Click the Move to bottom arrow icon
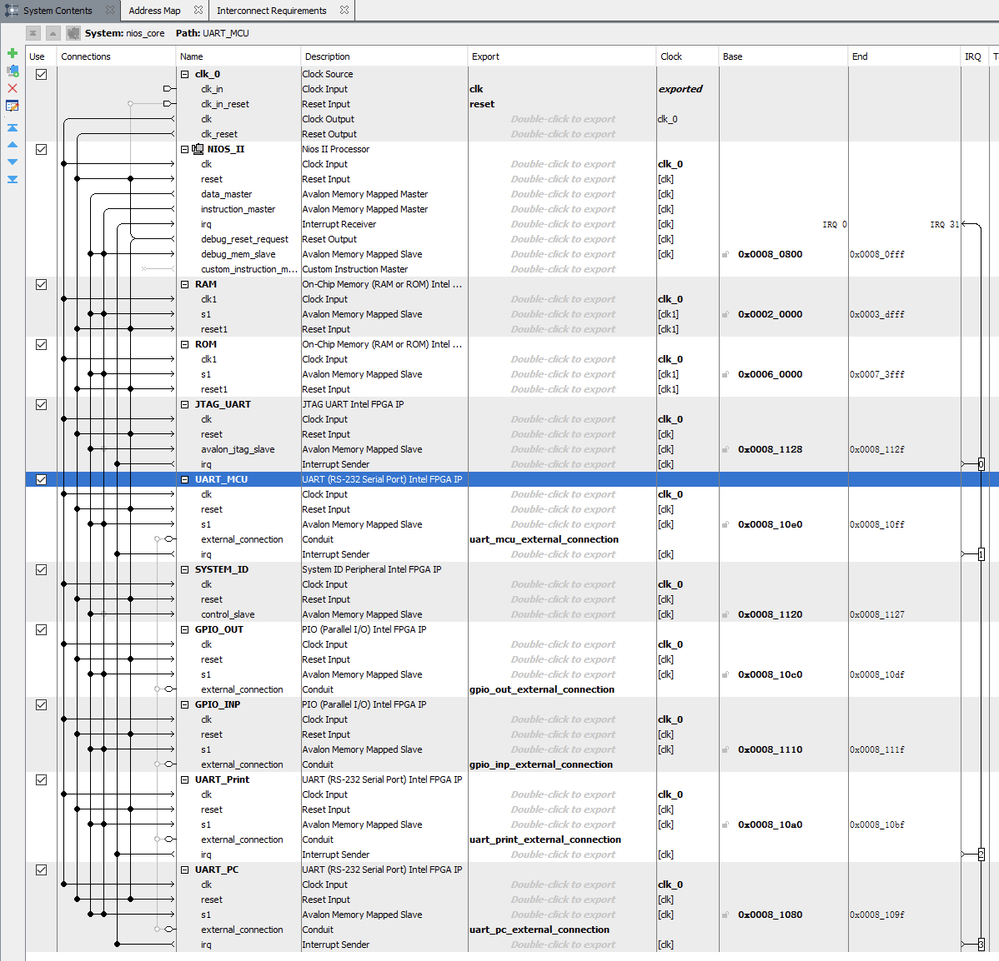The image size is (999, 961). click(12, 179)
